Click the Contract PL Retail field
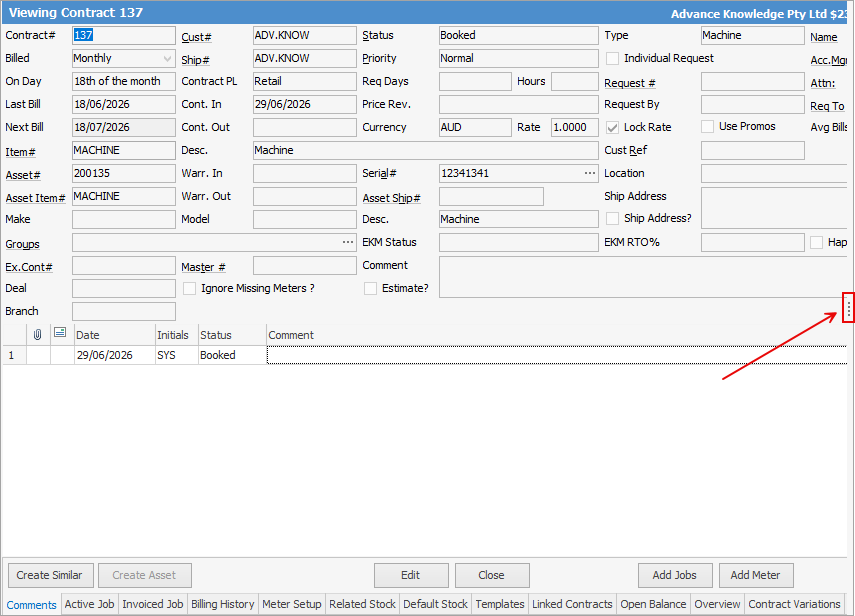Screen dimensions: 855x616 [x=305, y=81]
